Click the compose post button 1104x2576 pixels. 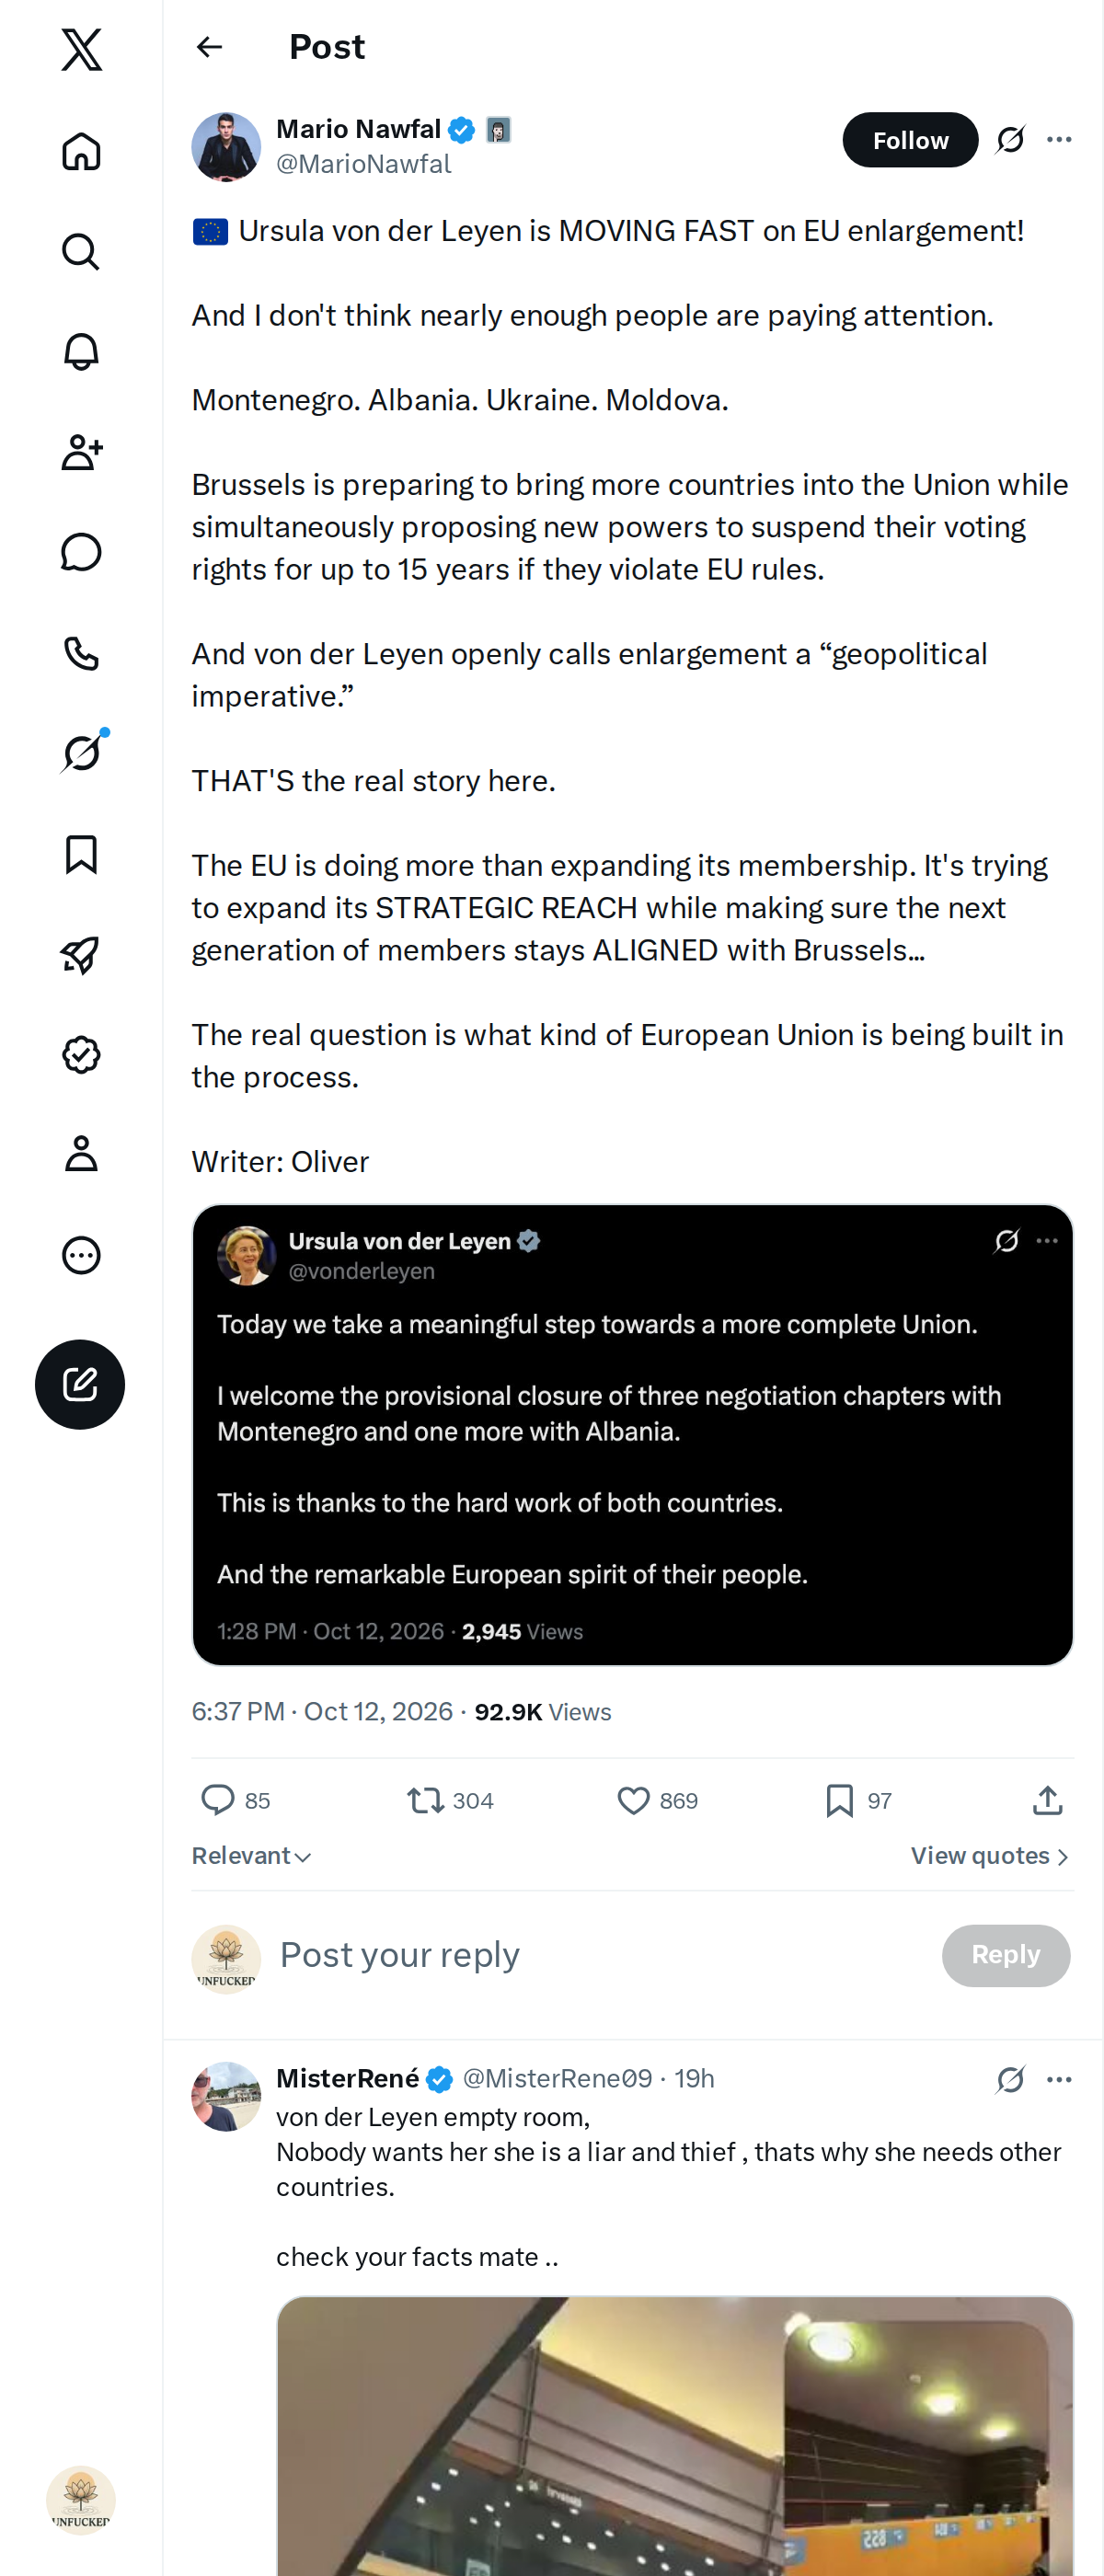tap(80, 1384)
